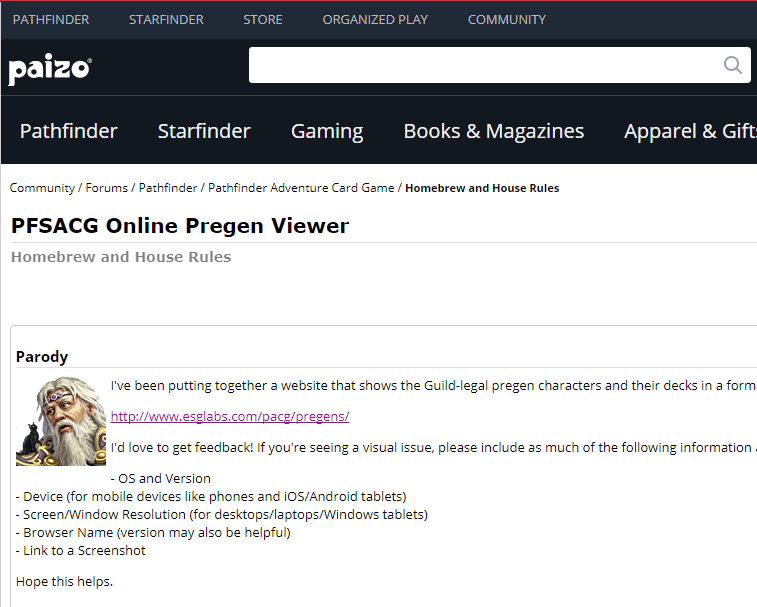Go to the Forums breadcrumb

coord(107,188)
